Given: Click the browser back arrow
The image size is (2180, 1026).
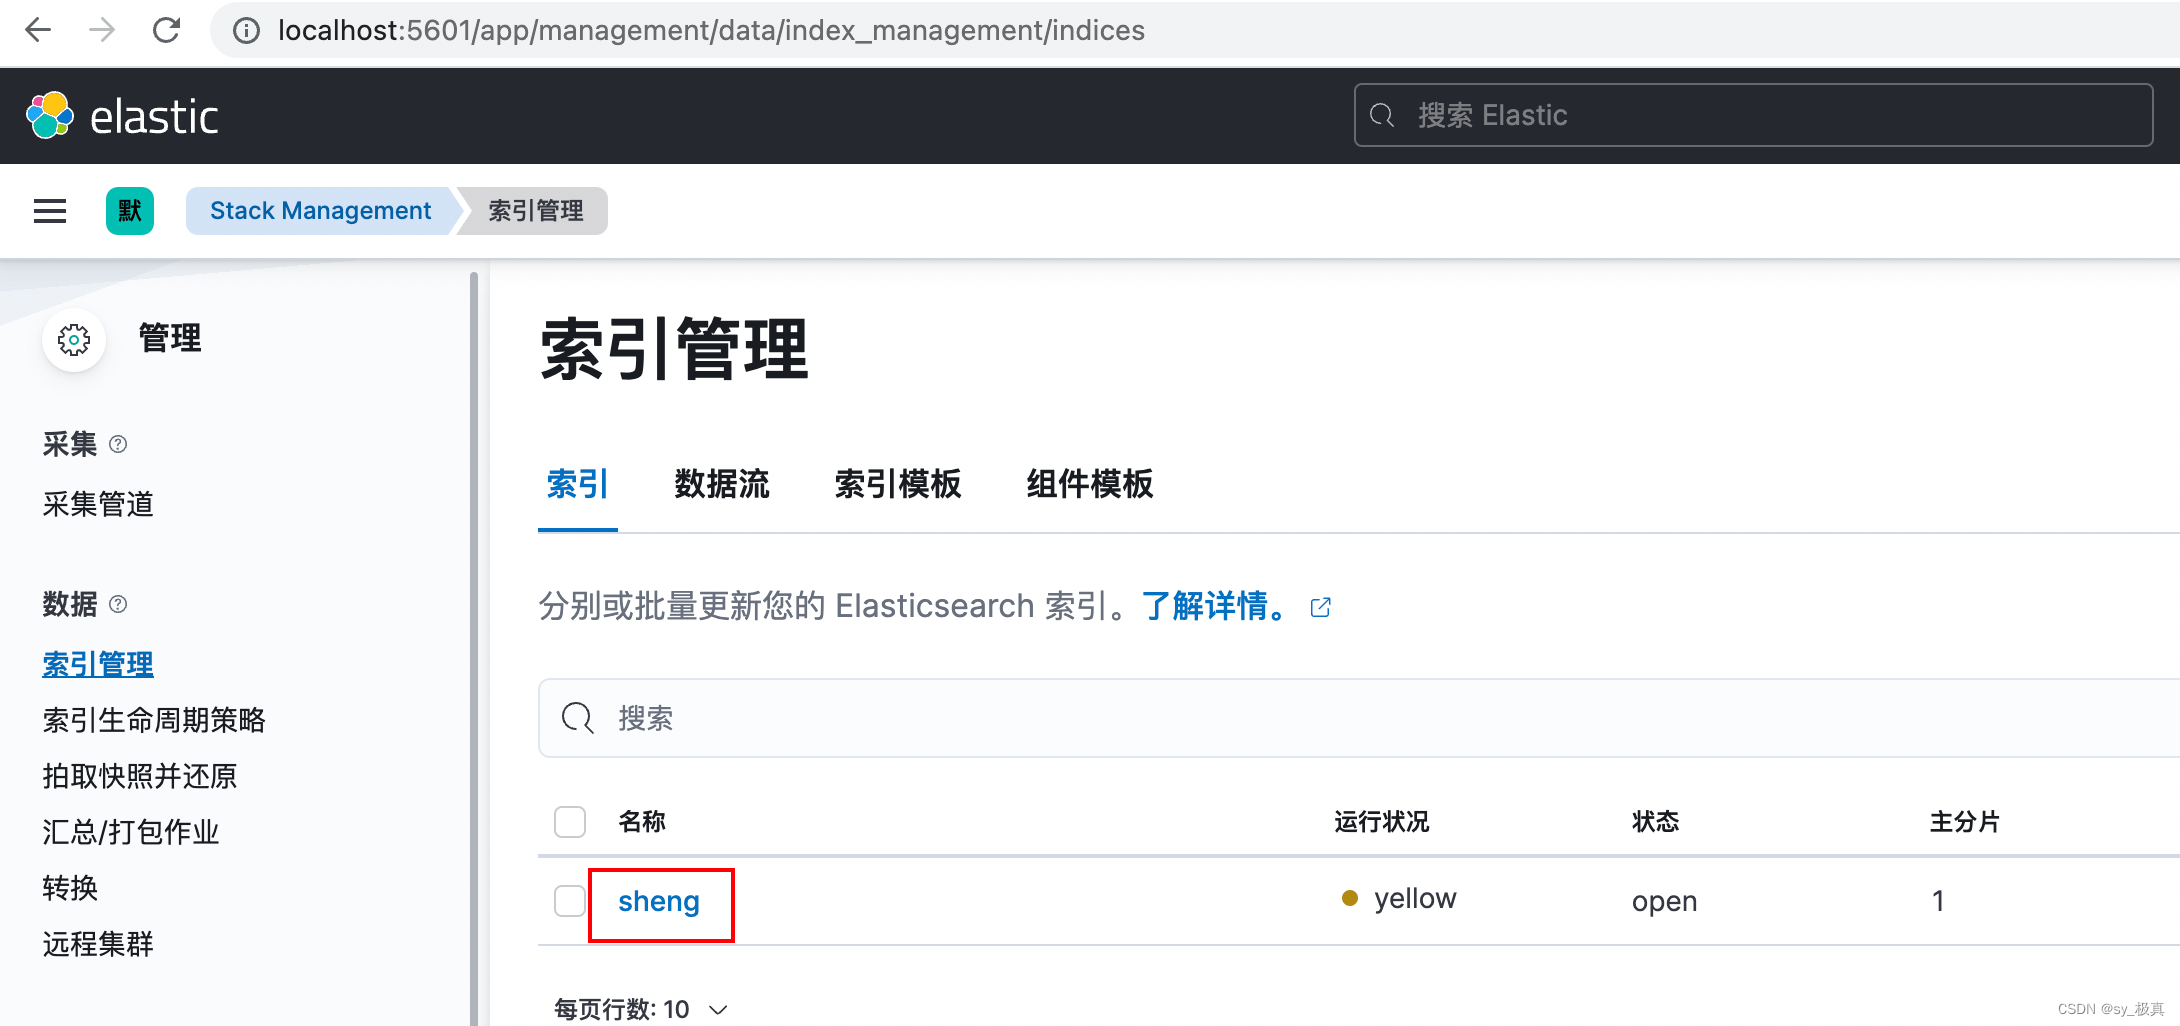Looking at the screenshot, I should (38, 30).
